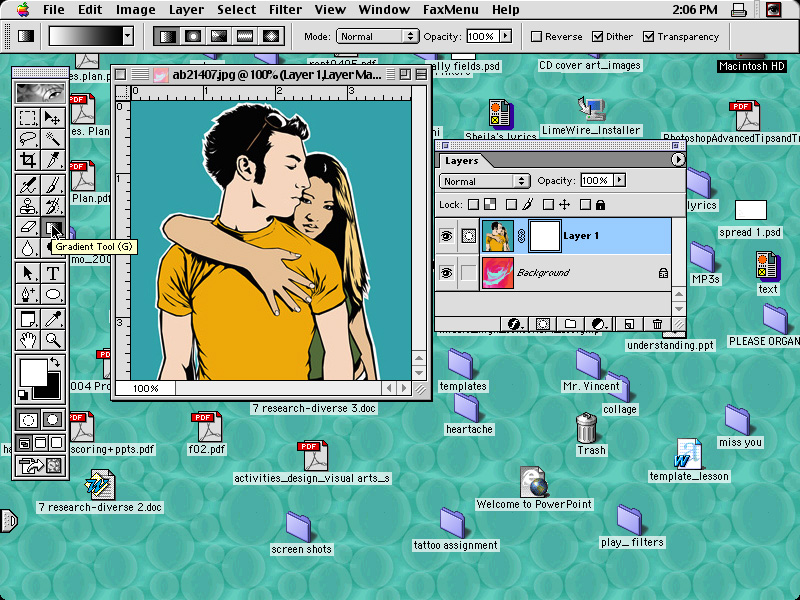The height and width of the screenshot is (600, 800).
Task: Hide Layer 1 with eye icon
Action: coord(446,236)
